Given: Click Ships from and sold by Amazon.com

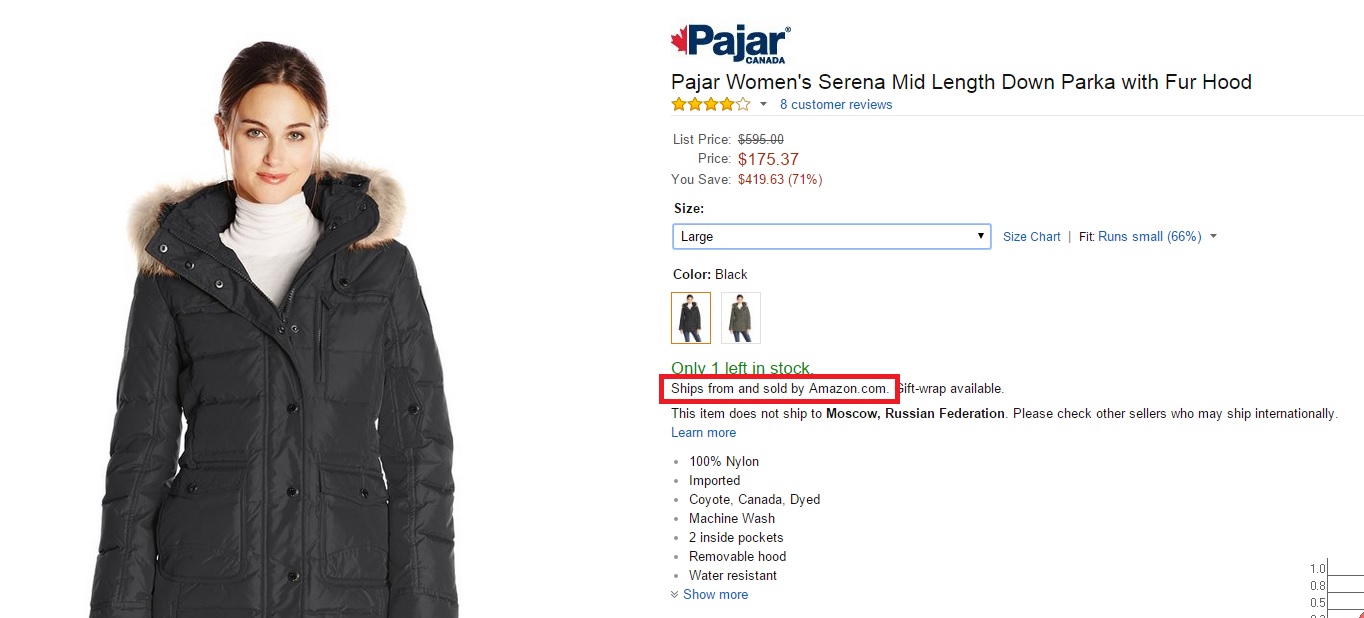Looking at the screenshot, I should (x=779, y=389).
